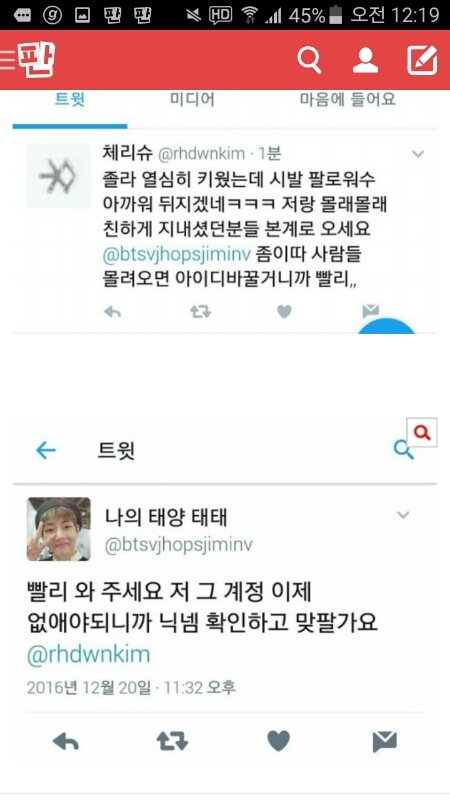
Task: Open the @rhdwnkim mention link
Action: pos(88,655)
